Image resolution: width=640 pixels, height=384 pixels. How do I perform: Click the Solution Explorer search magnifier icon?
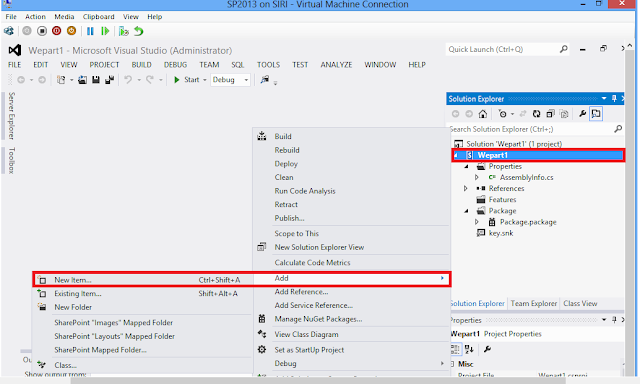[618, 129]
